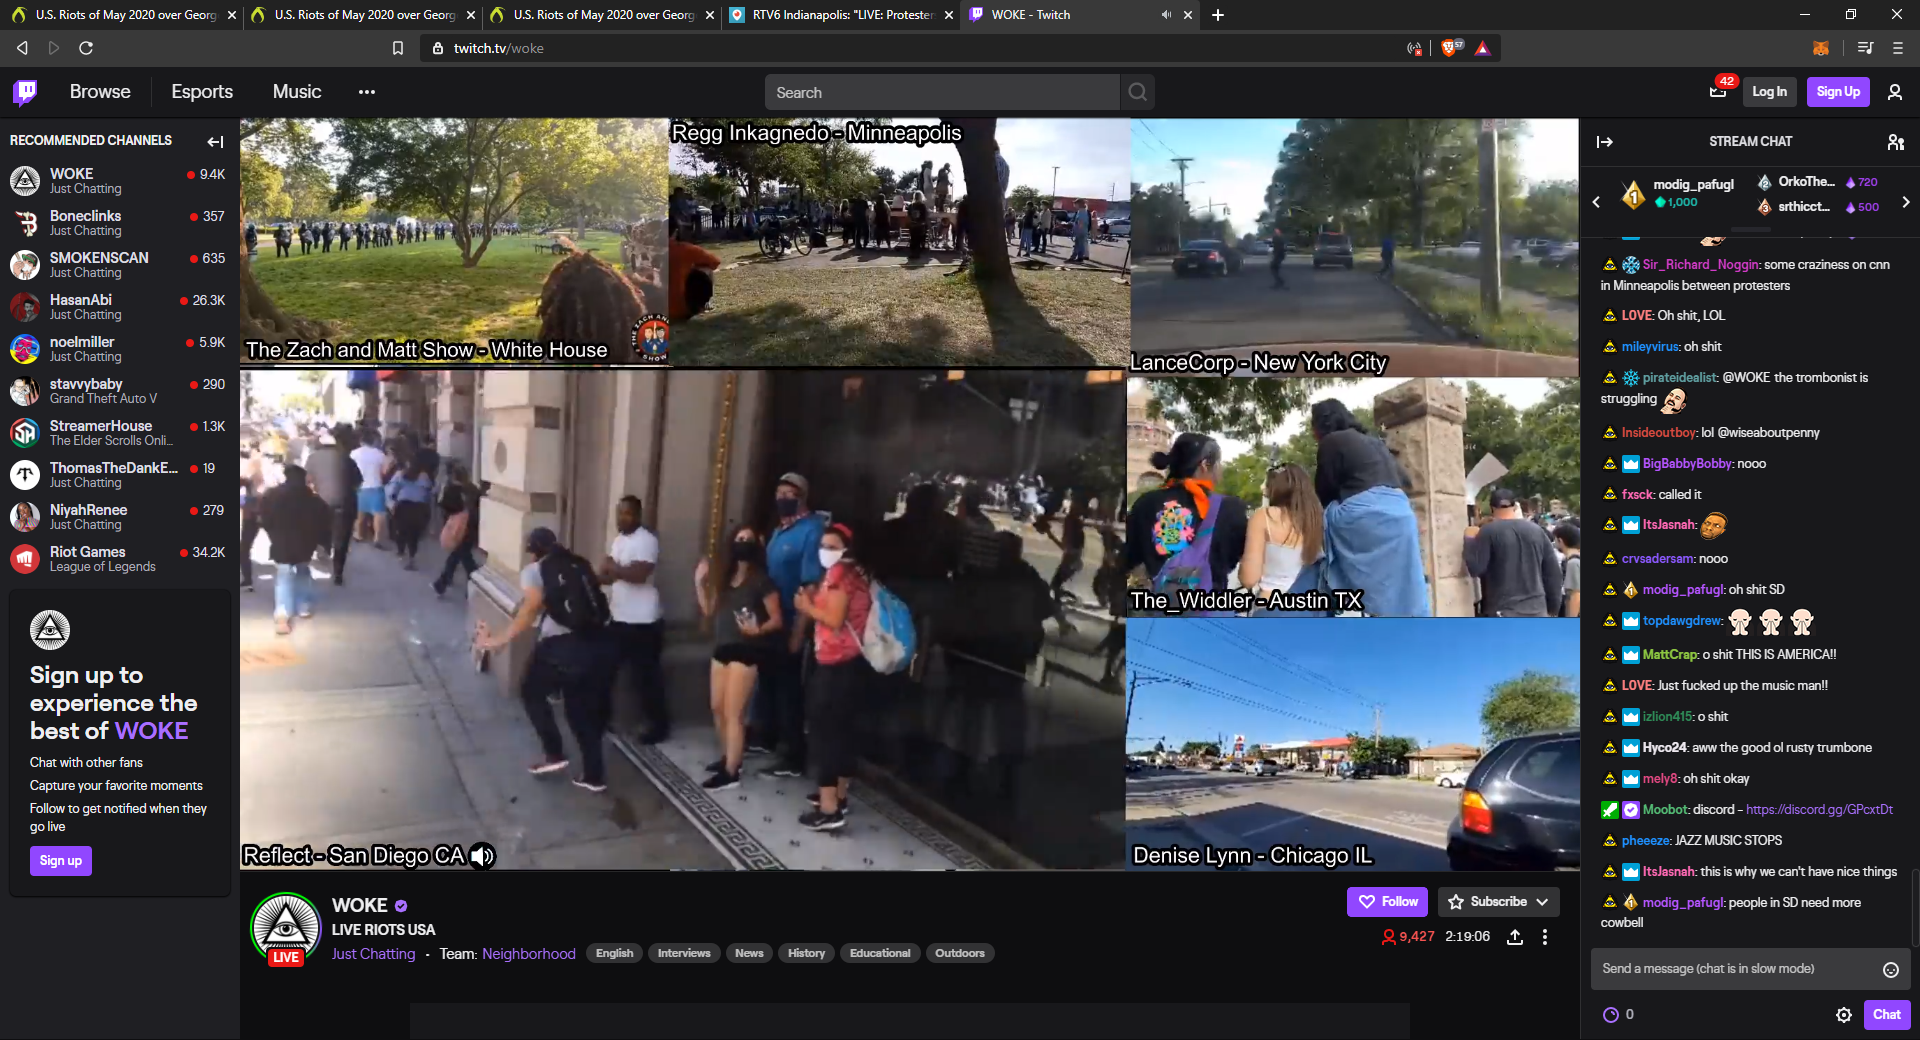Collapse the stream chat panel

coord(1605,142)
